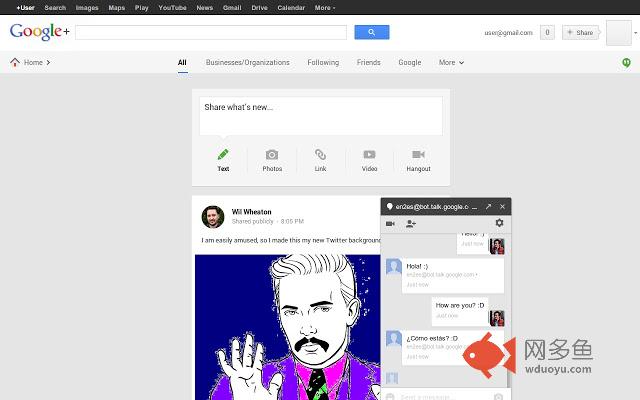Add a video using the Video icon
This screenshot has height=400, width=640.
point(369,155)
